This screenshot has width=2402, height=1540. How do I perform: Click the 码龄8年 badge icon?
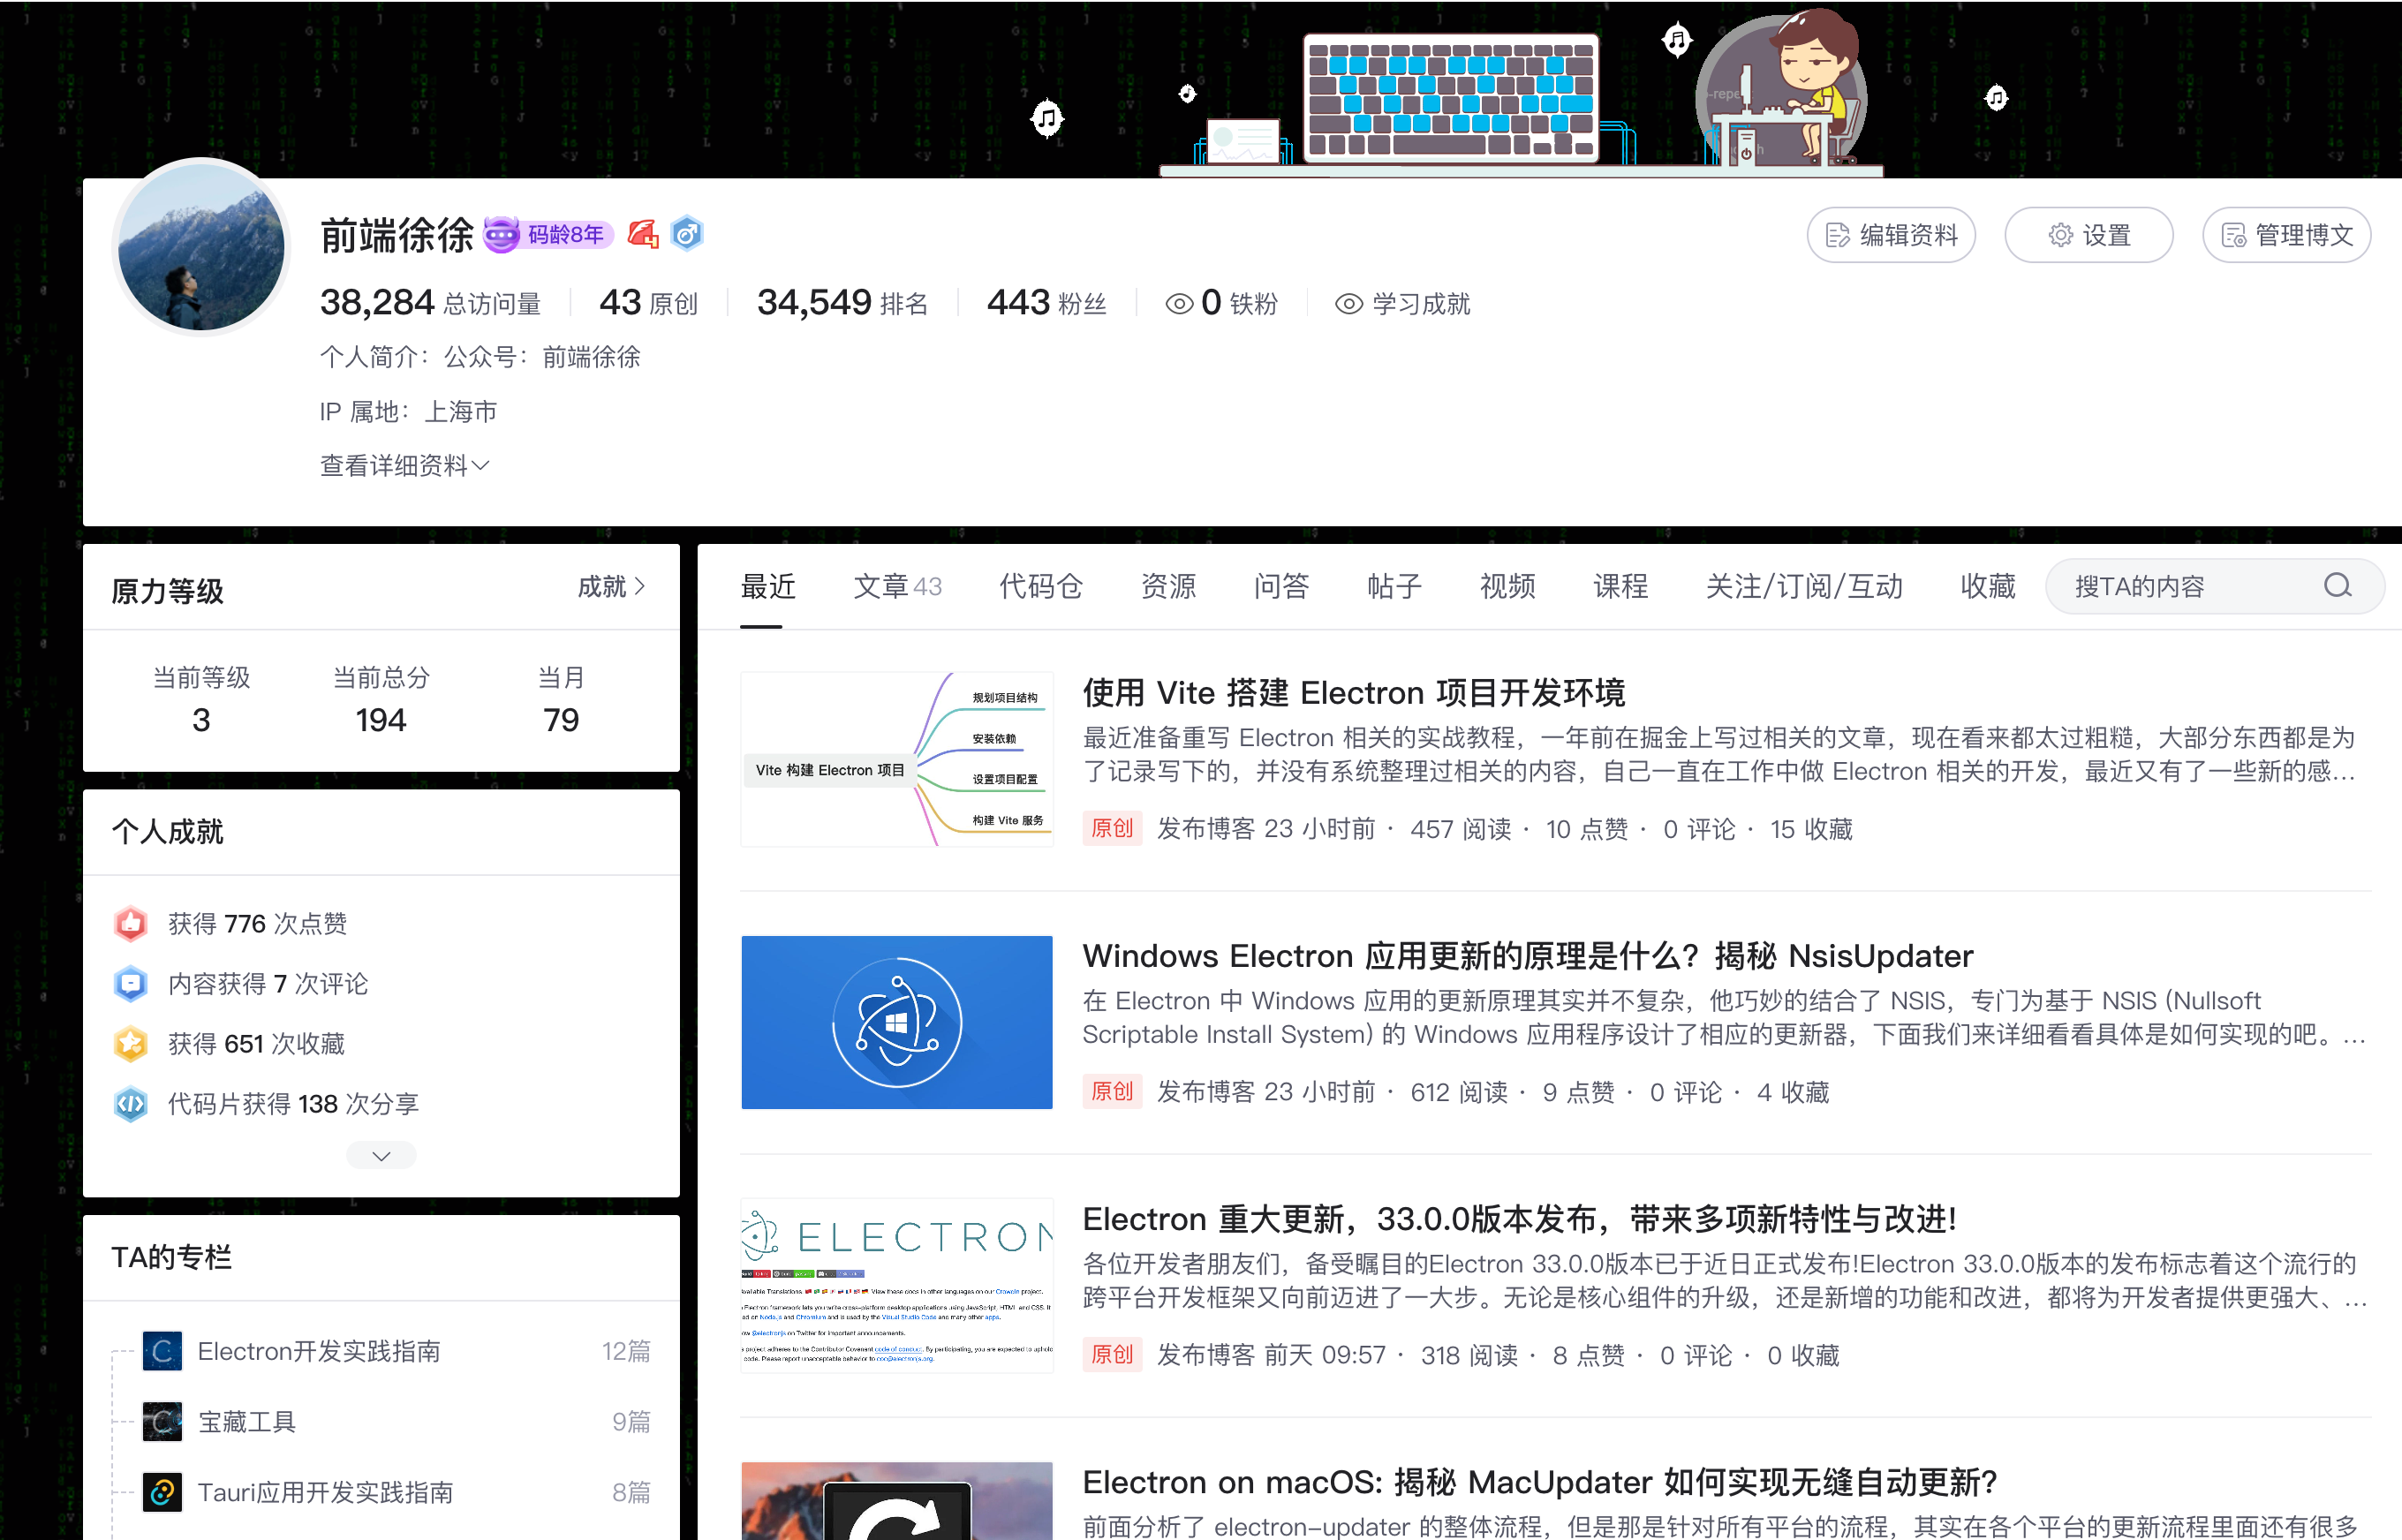tap(548, 235)
